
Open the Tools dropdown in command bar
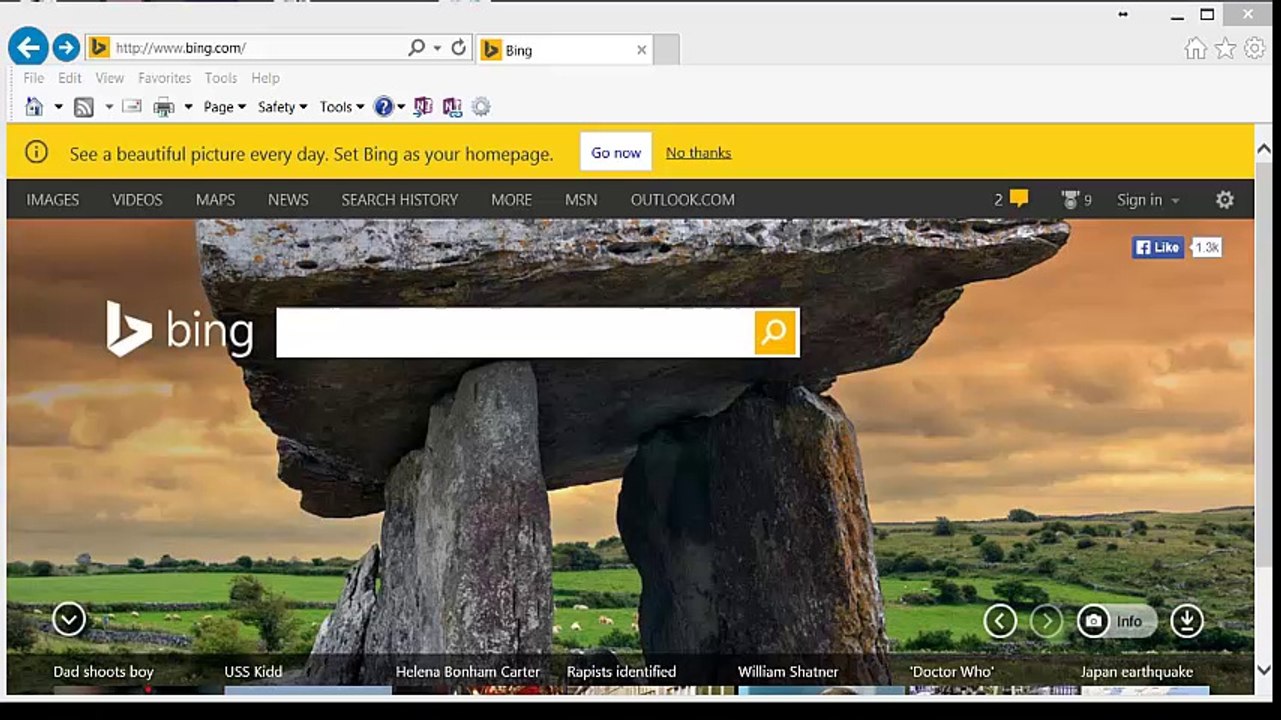tap(342, 107)
